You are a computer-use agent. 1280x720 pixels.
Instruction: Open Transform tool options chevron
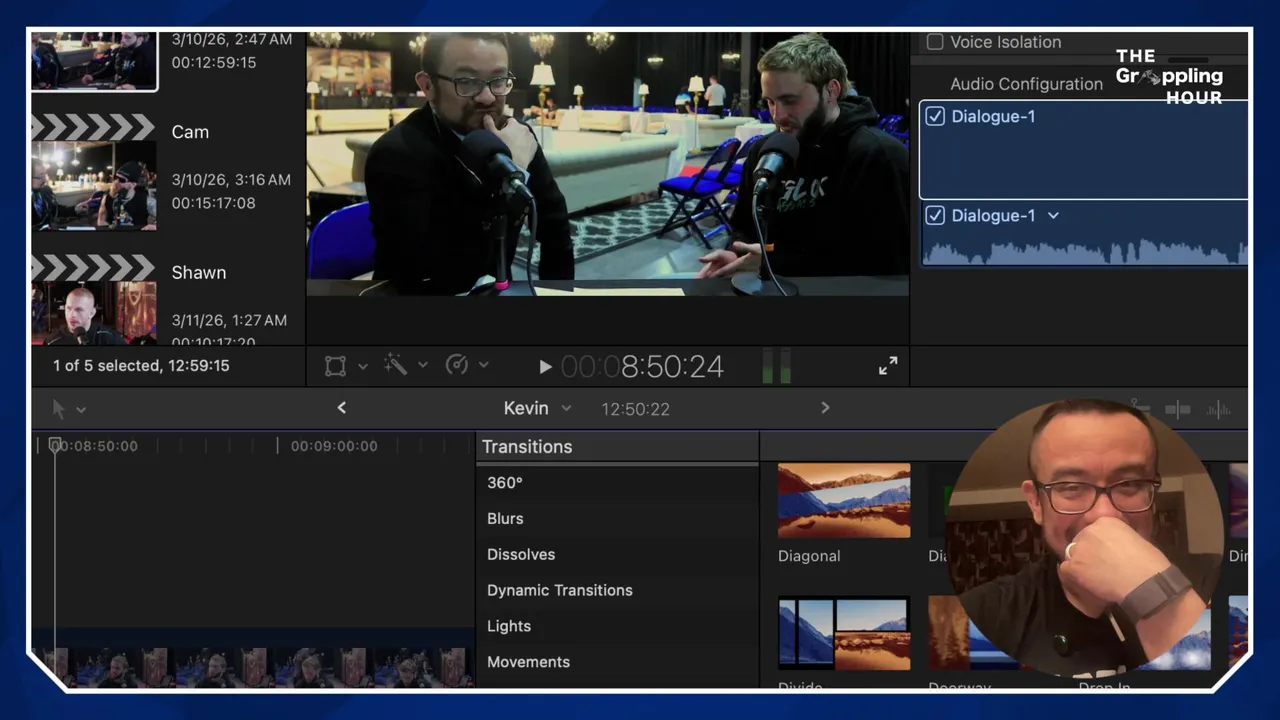tap(363, 366)
